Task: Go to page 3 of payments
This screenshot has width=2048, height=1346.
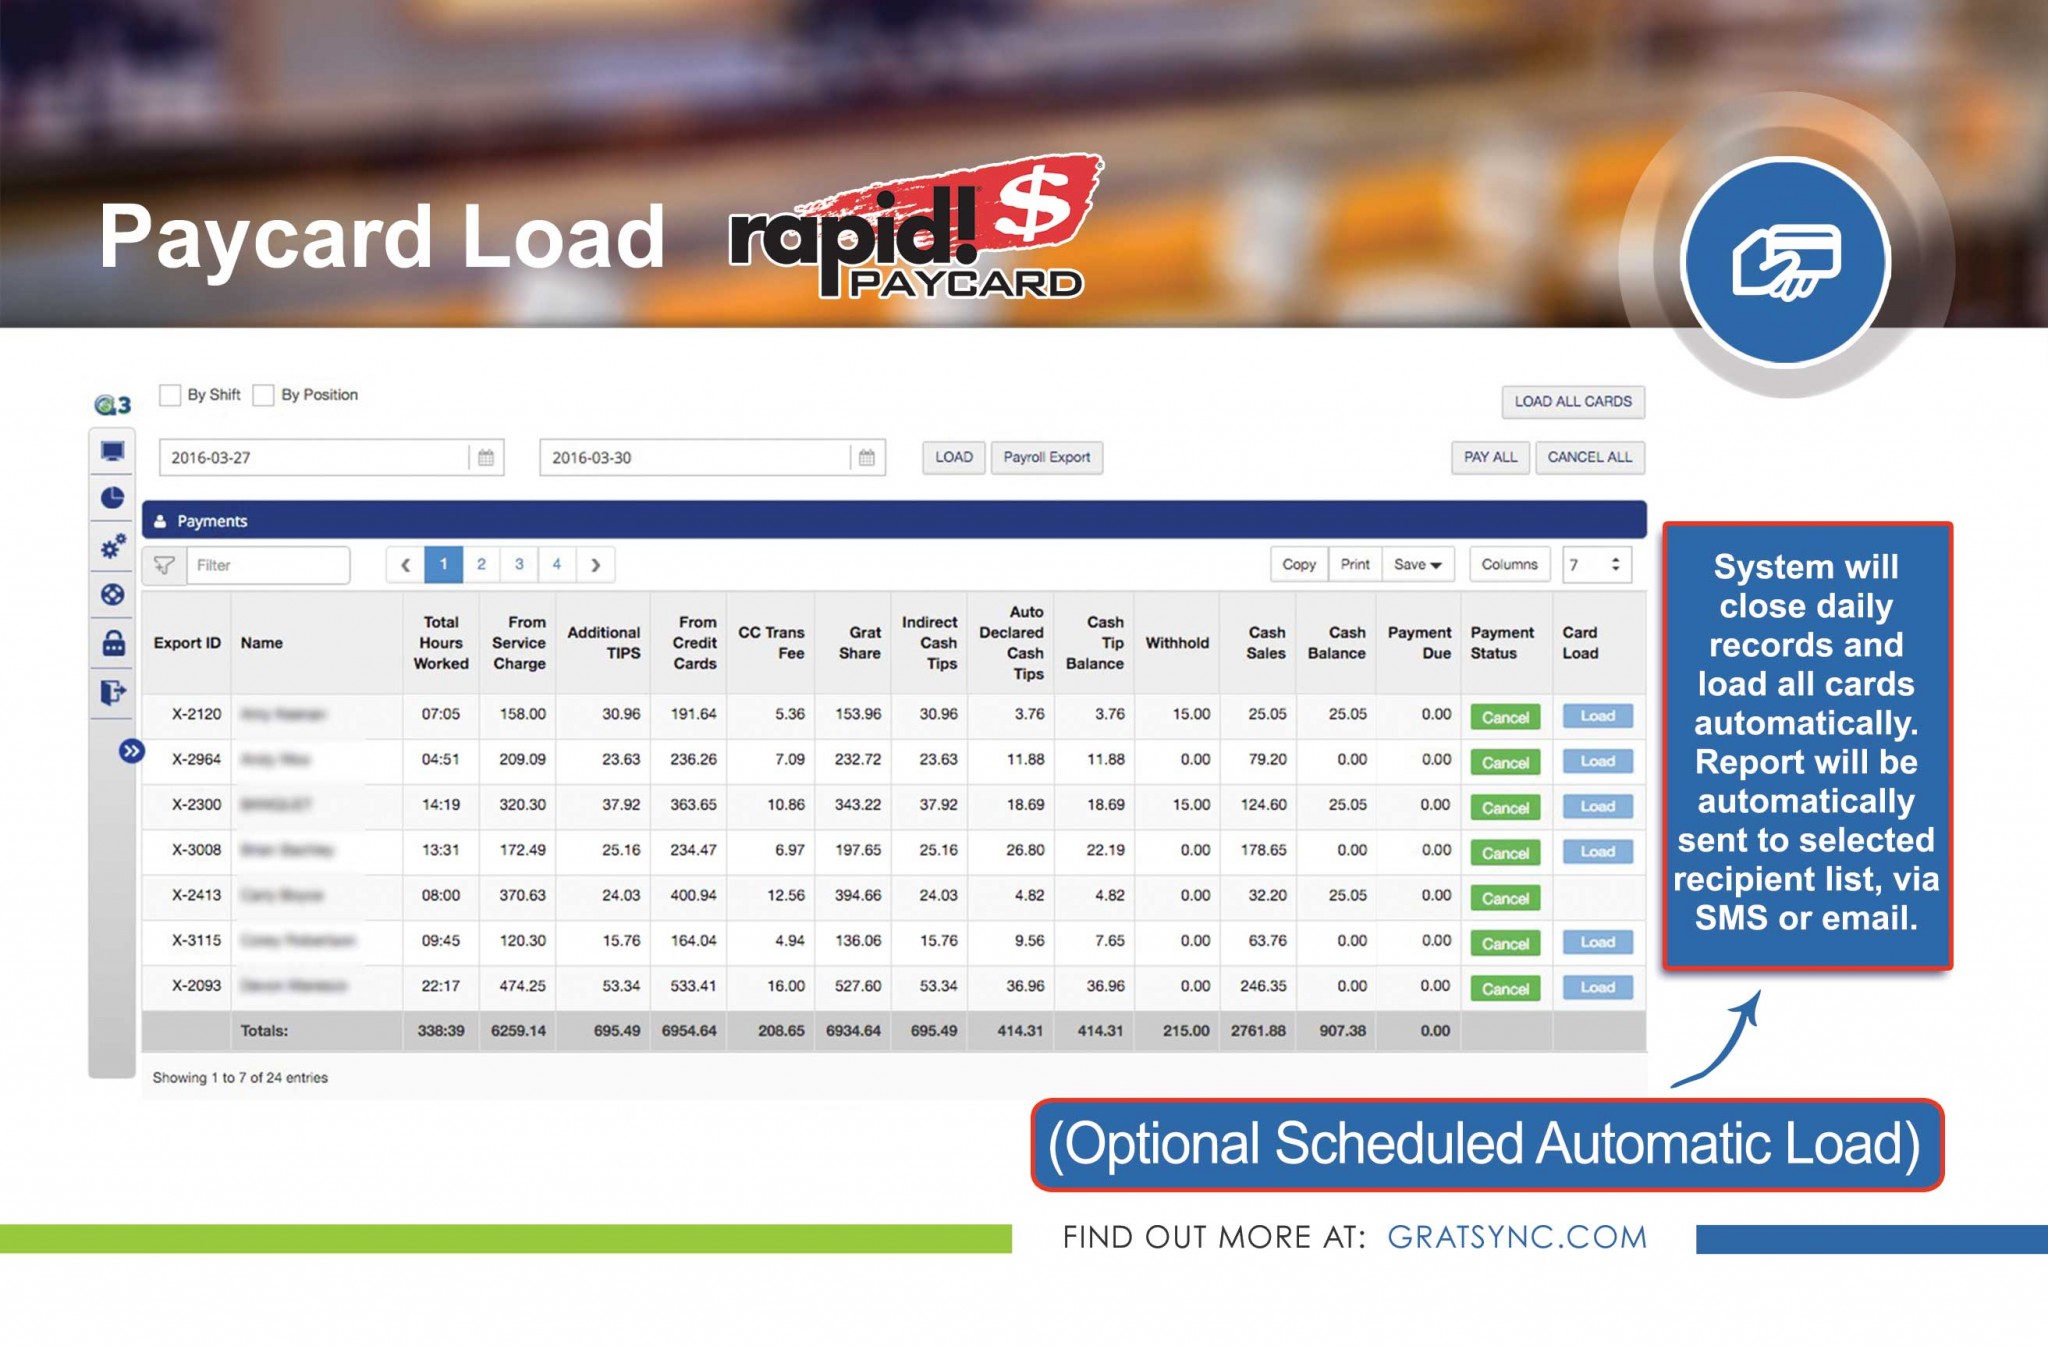Action: [x=519, y=565]
